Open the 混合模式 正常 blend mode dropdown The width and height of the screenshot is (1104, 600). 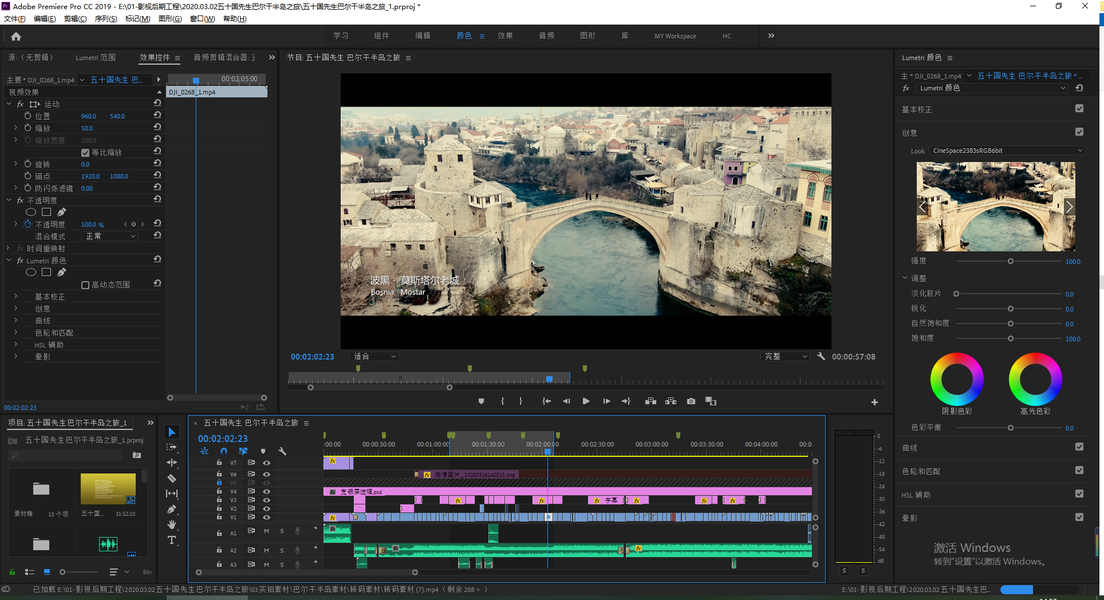click(x=111, y=236)
